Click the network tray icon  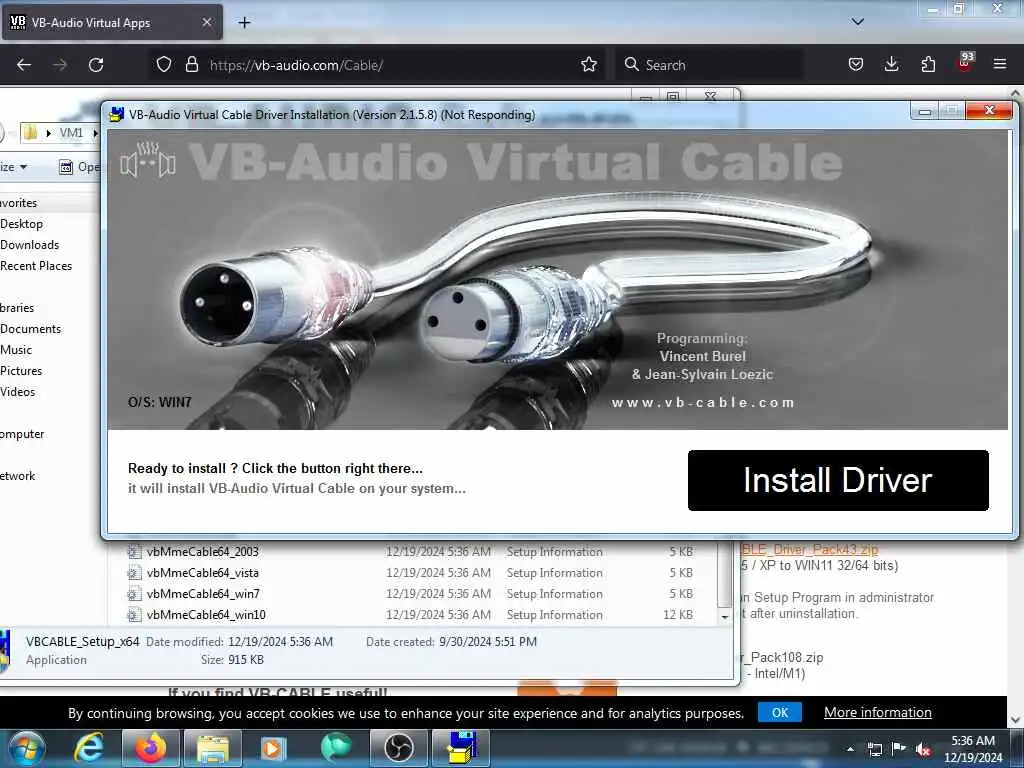[874, 750]
